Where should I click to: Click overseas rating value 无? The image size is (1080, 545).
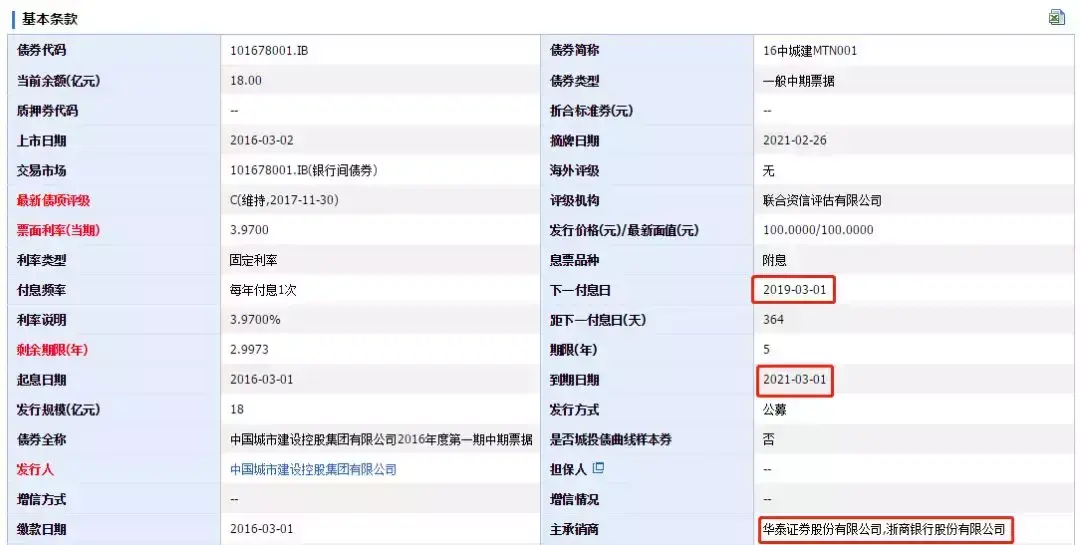[x=769, y=170]
